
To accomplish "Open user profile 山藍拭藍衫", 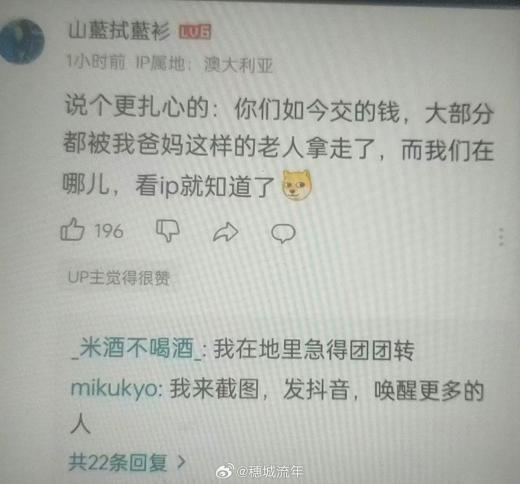I will (x=119, y=31).
